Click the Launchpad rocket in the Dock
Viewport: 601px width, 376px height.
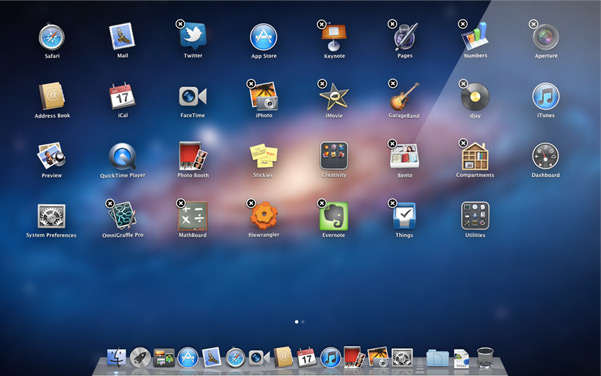[x=140, y=358]
